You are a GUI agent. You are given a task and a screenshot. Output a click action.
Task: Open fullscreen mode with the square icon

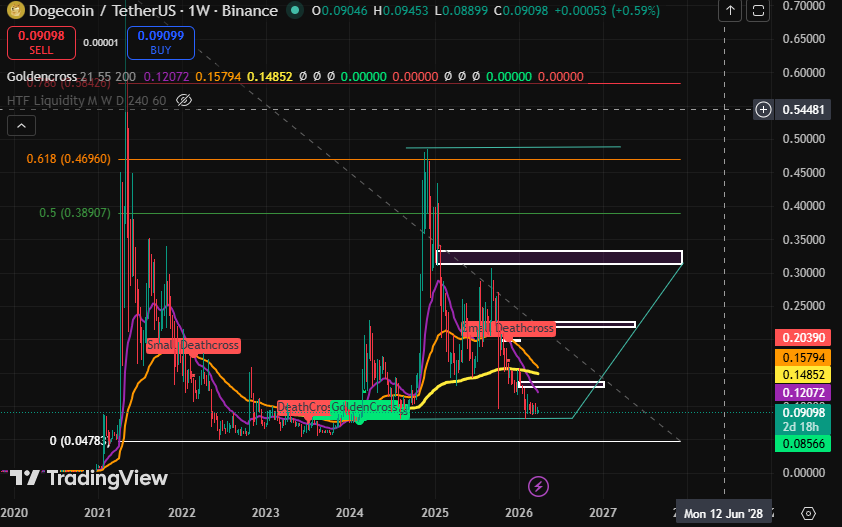758,11
